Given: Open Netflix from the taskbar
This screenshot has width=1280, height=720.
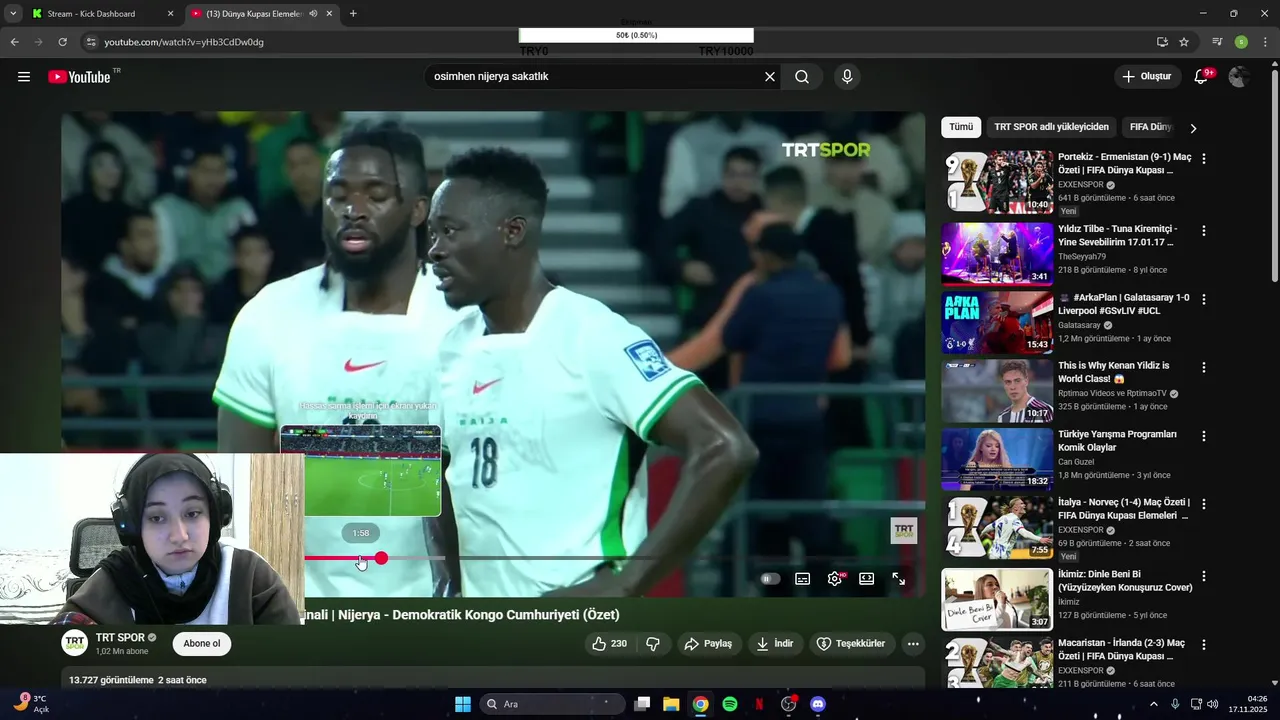Looking at the screenshot, I should pyautogui.click(x=759, y=704).
